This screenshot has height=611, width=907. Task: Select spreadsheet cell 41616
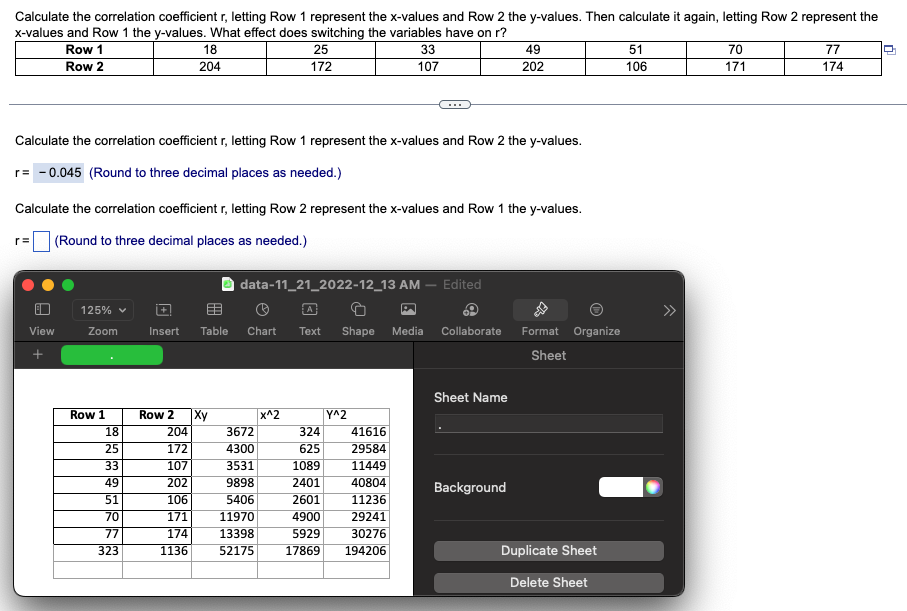coord(356,433)
